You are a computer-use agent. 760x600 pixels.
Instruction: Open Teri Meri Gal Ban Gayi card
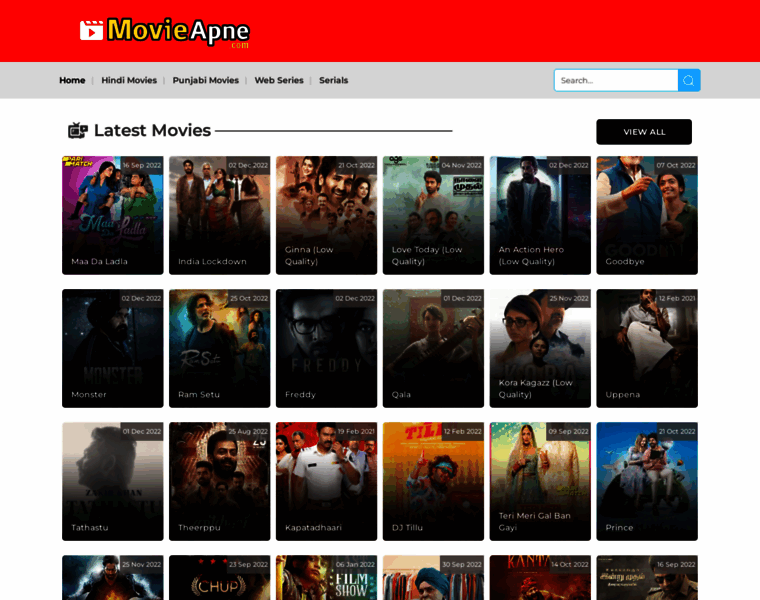coord(540,481)
